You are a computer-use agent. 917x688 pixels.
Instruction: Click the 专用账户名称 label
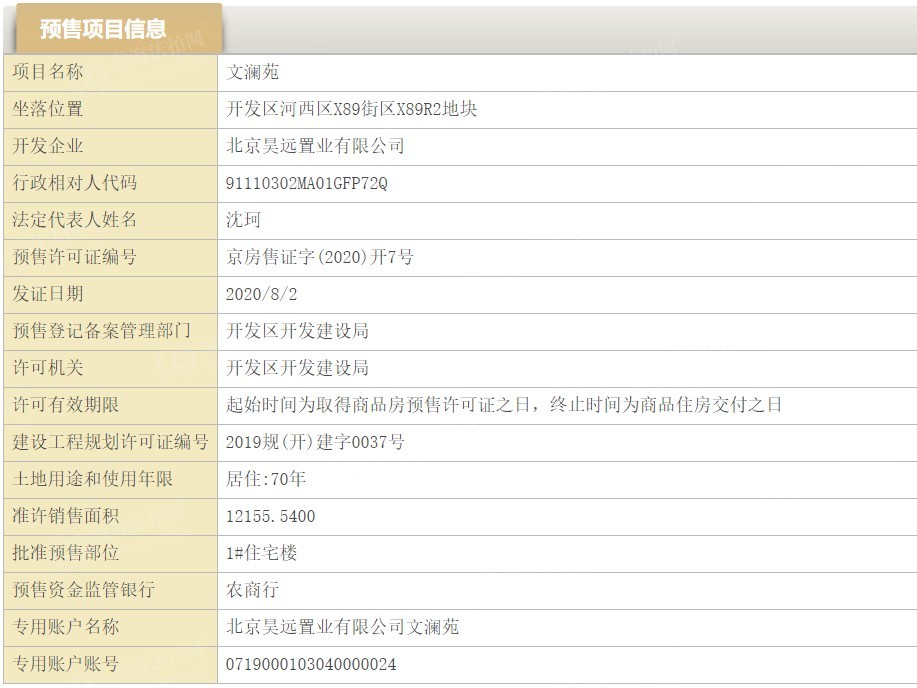pyautogui.click(x=66, y=627)
